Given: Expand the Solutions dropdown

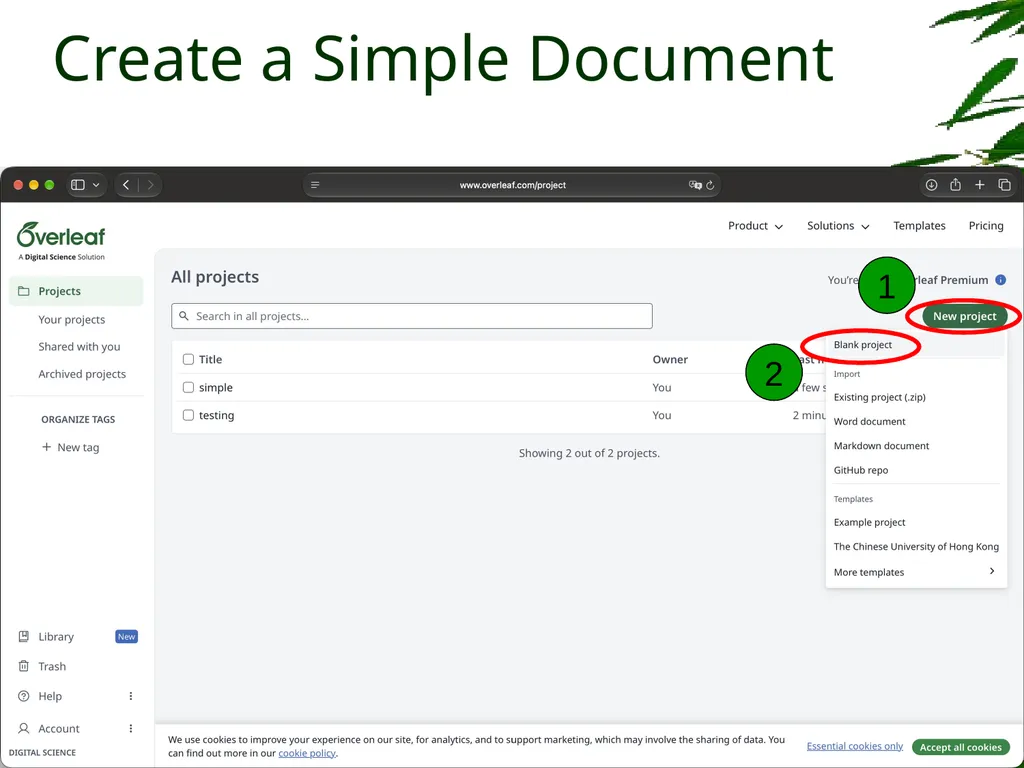Looking at the screenshot, I should pyautogui.click(x=838, y=226).
